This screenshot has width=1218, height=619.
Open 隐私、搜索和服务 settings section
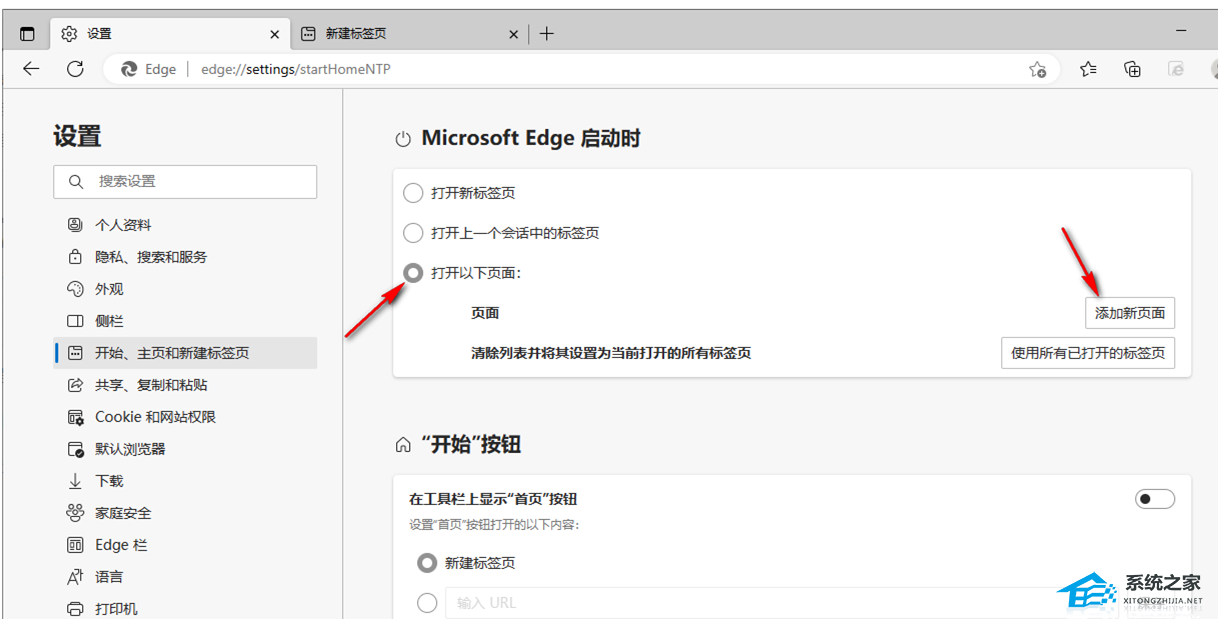[150, 257]
